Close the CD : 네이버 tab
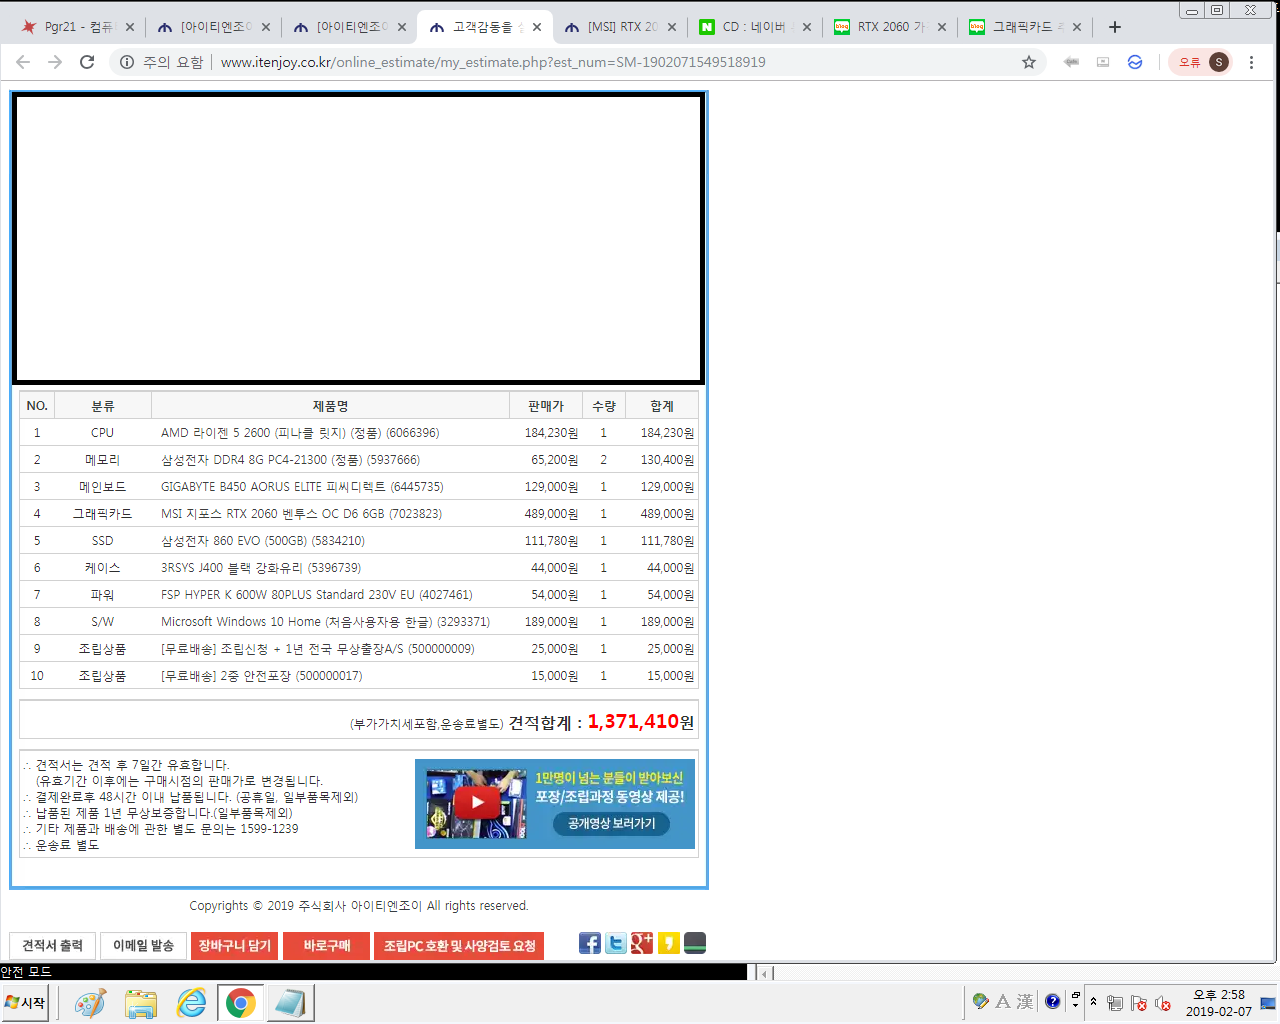The image size is (1280, 1024). pos(807,27)
